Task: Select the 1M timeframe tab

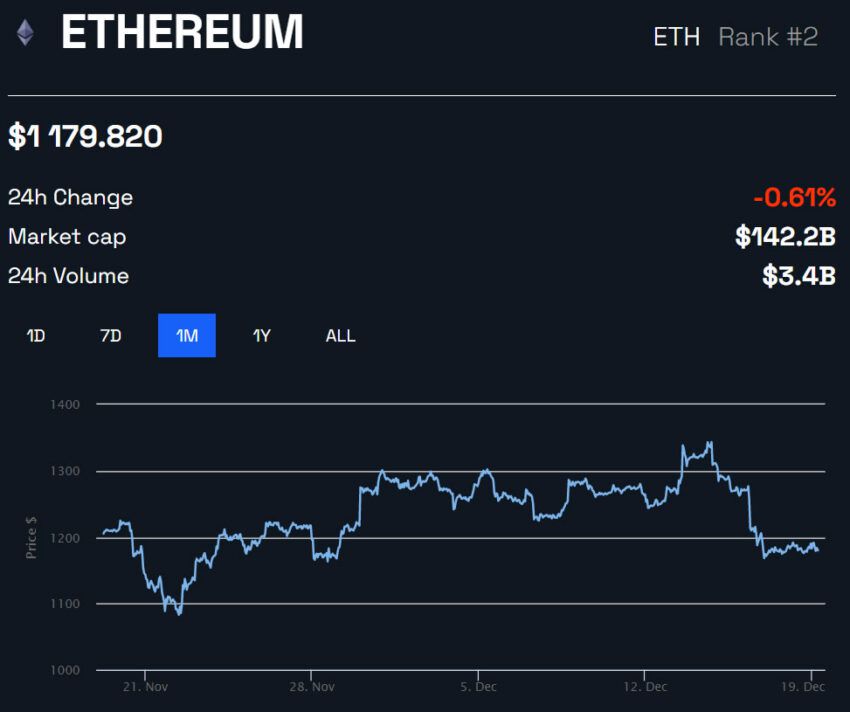Action: (186, 336)
